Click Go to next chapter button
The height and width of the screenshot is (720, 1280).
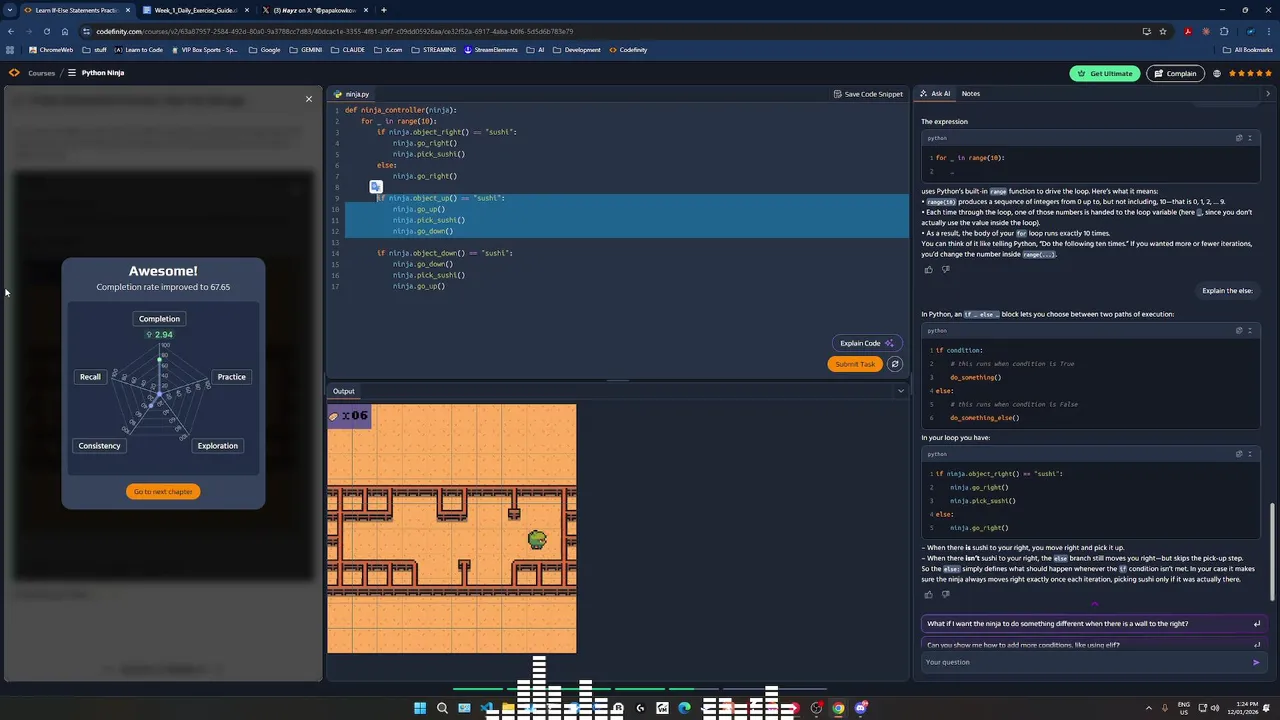click(x=163, y=491)
